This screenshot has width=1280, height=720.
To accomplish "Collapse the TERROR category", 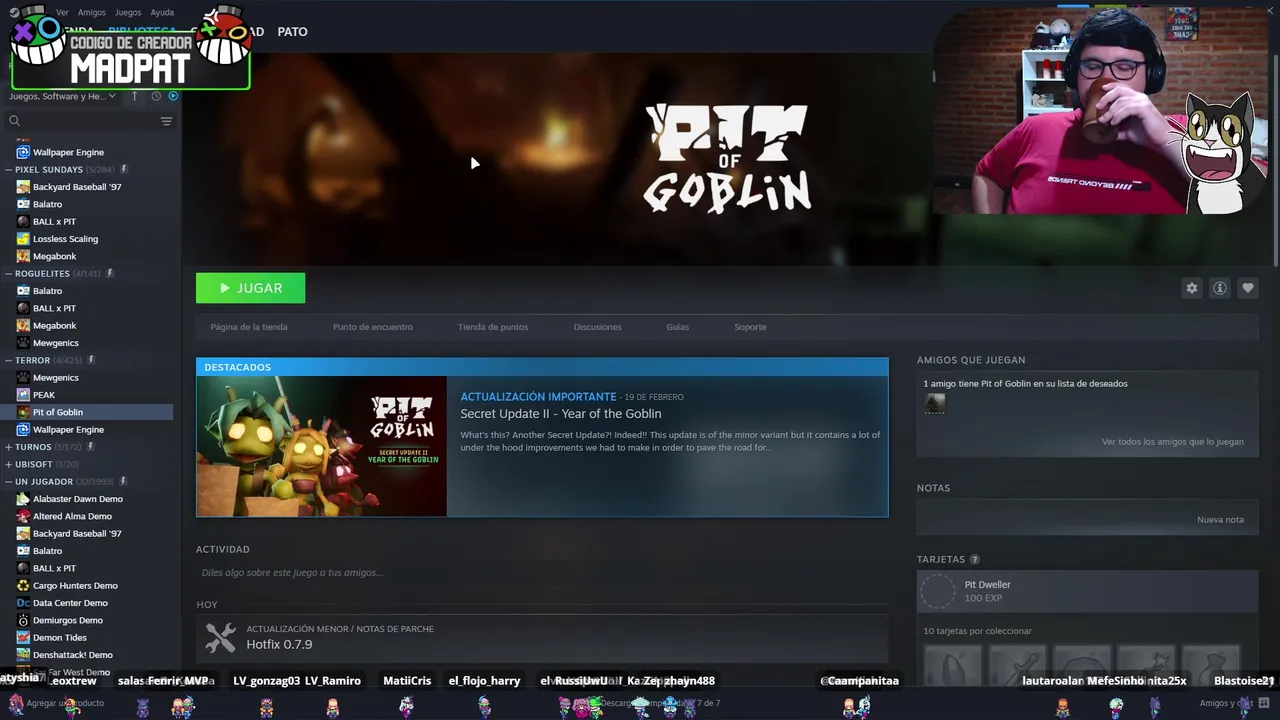I will (8, 360).
